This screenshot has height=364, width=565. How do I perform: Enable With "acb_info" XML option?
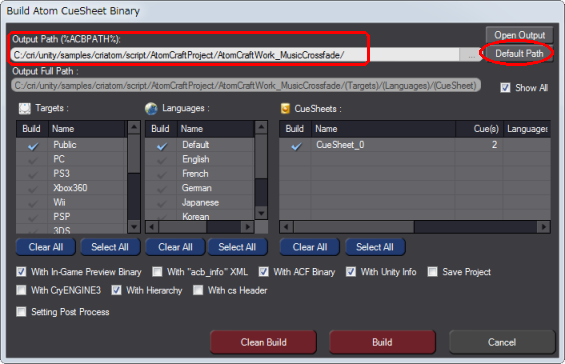pos(157,271)
